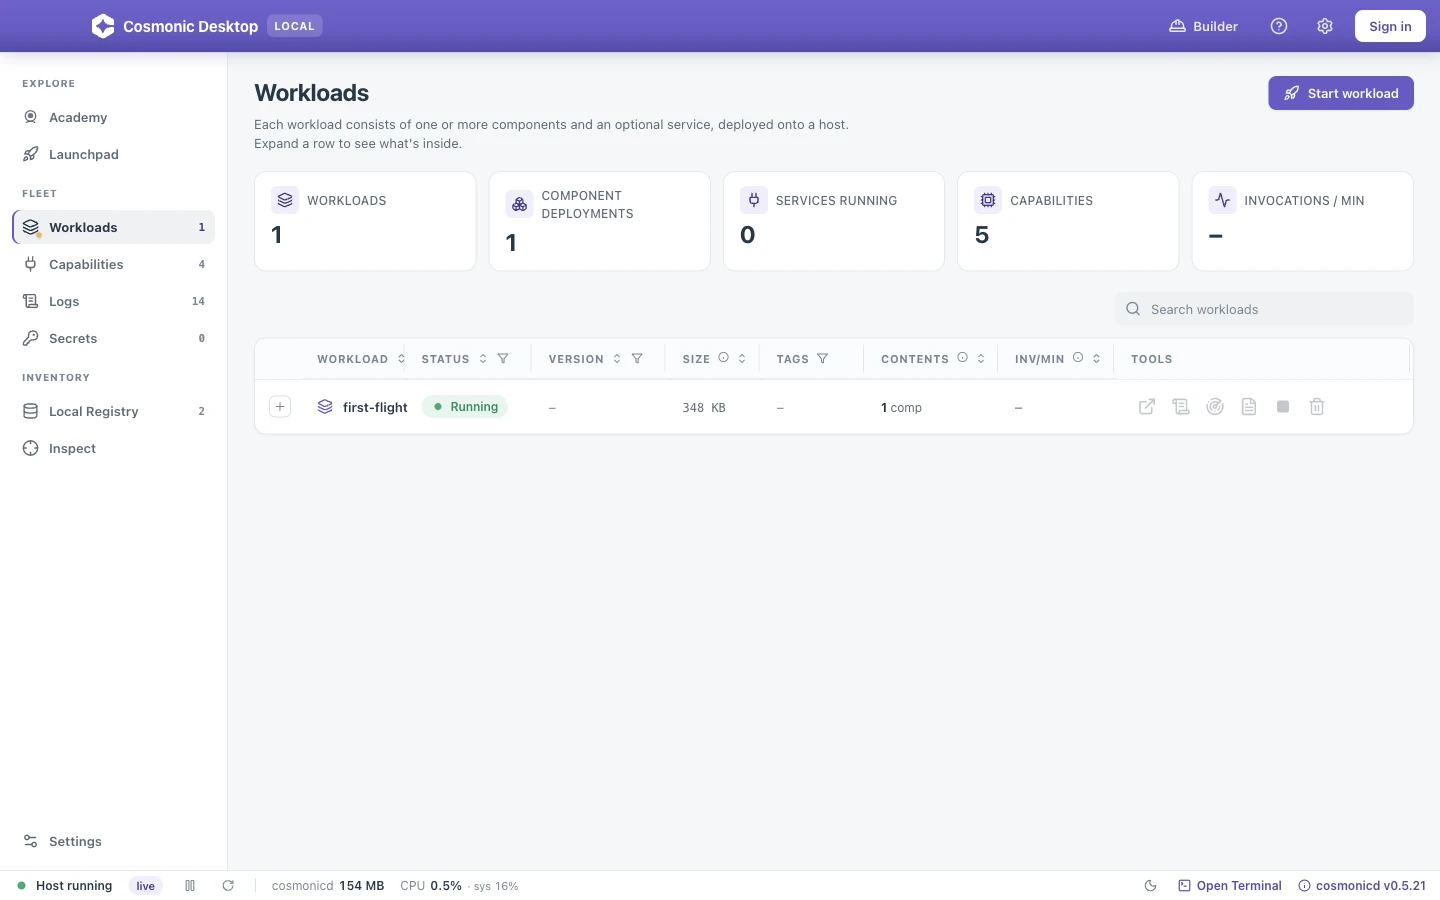Click the Running status badge
Image resolution: width=1440 pixels, height=900 pixels.
tap(465, 407)
